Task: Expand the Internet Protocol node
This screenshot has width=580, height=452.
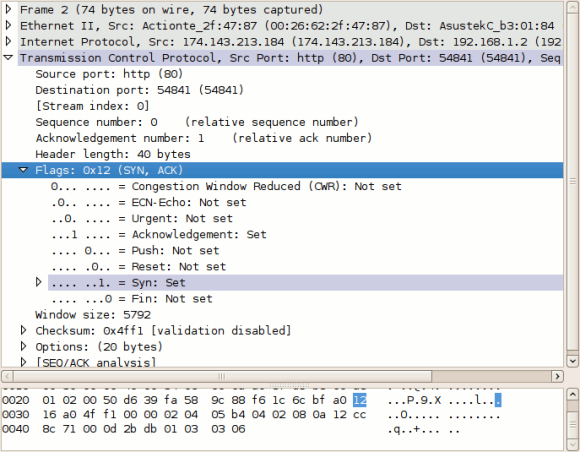Action: click(9, 41)
